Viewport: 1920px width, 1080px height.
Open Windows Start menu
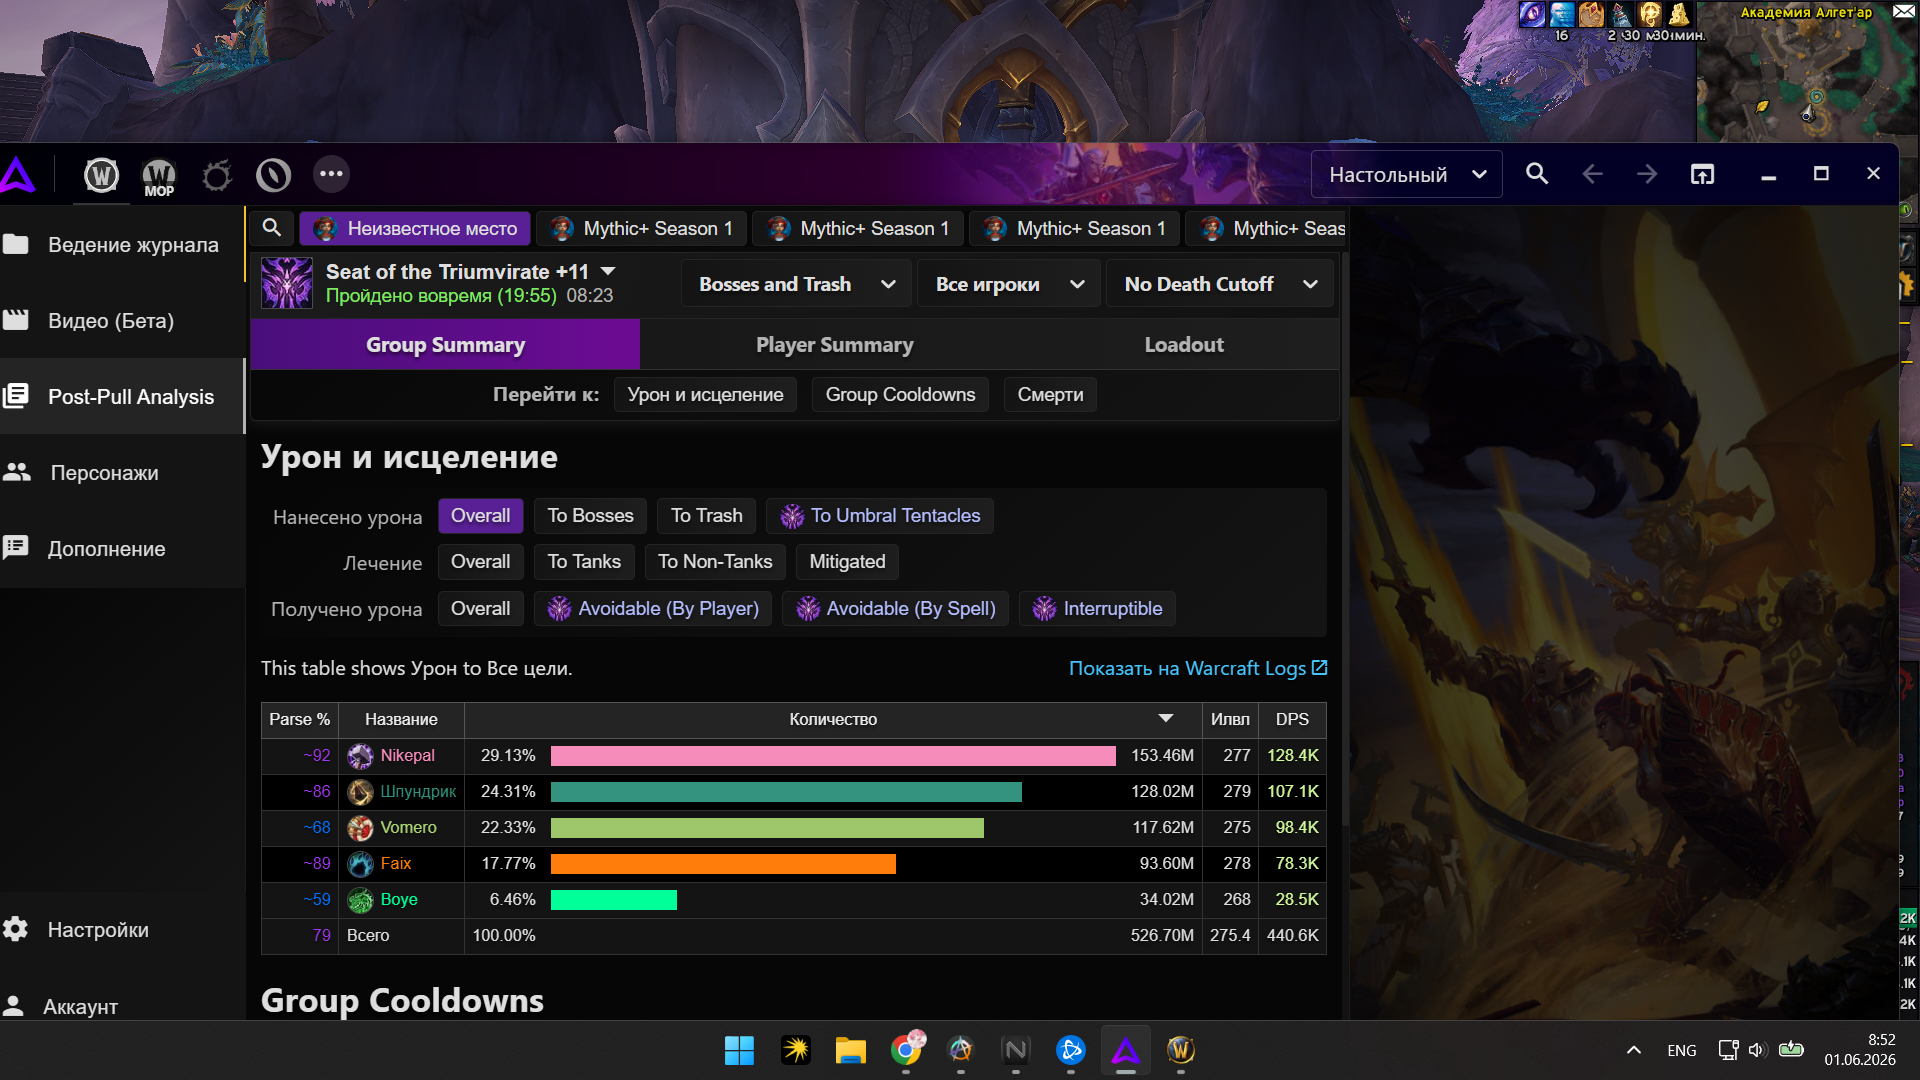(x=739, y=1050)
